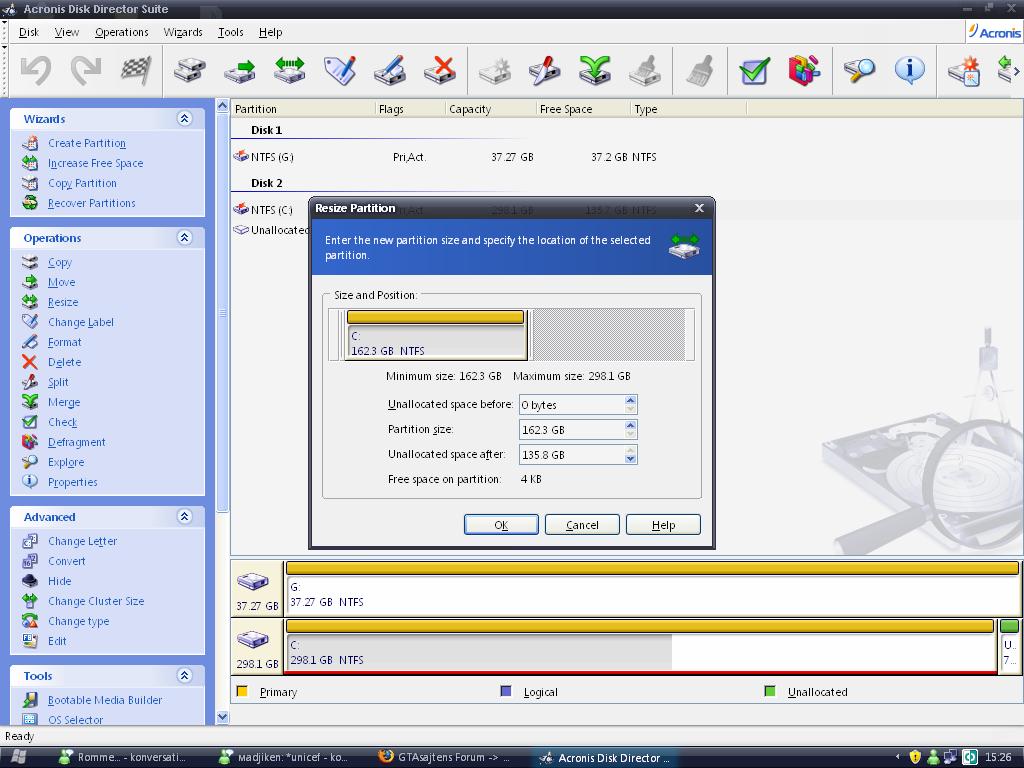
Task: Click the Explore magnifier toolbar icon
Action: (x=859, y=70)
